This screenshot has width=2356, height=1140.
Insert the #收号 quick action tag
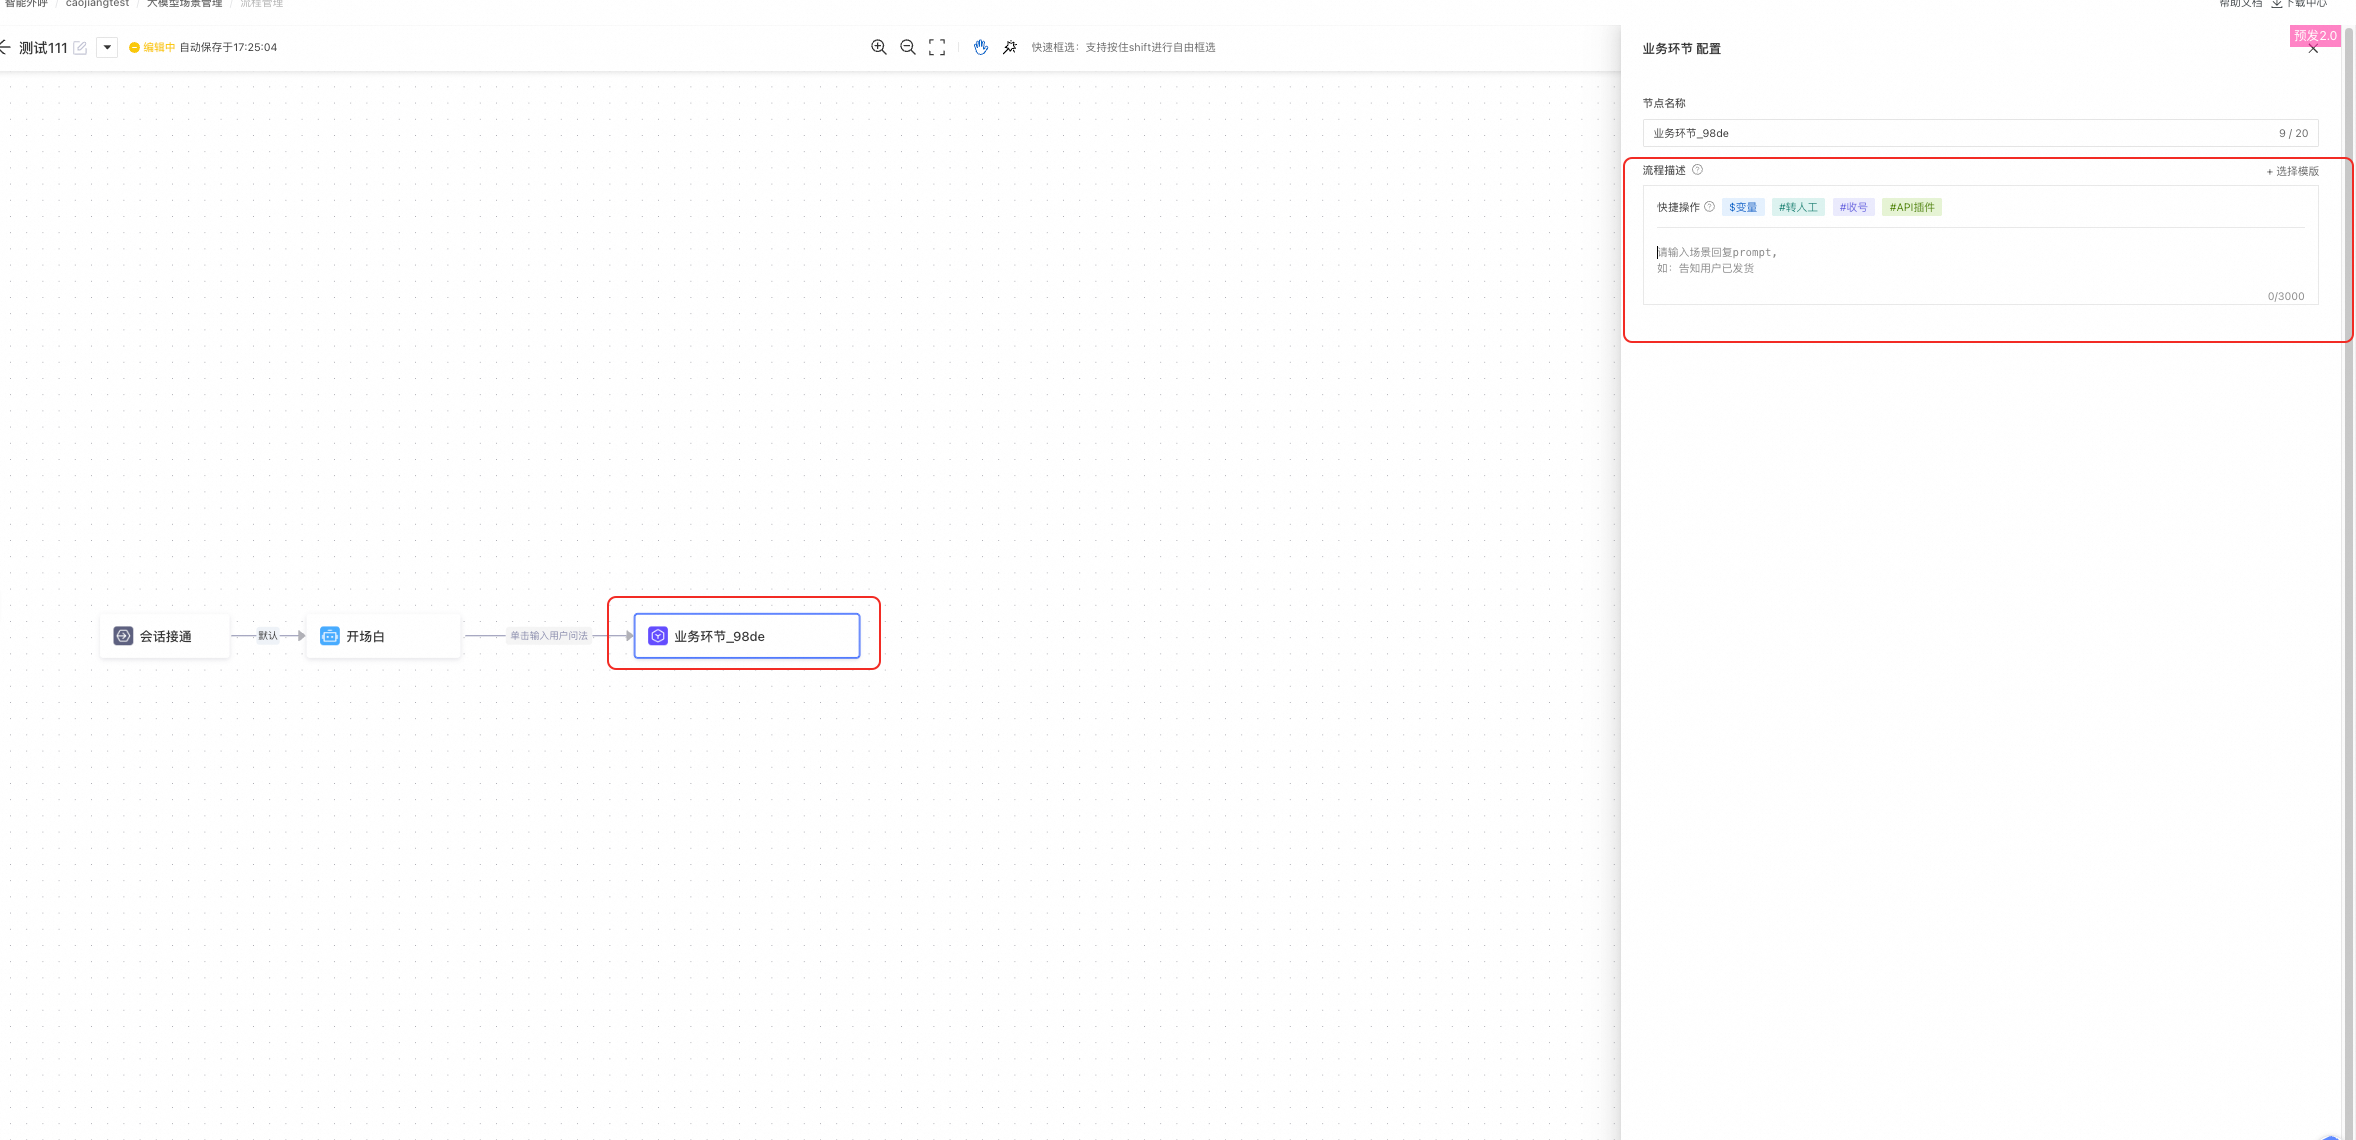point(1853,207)
